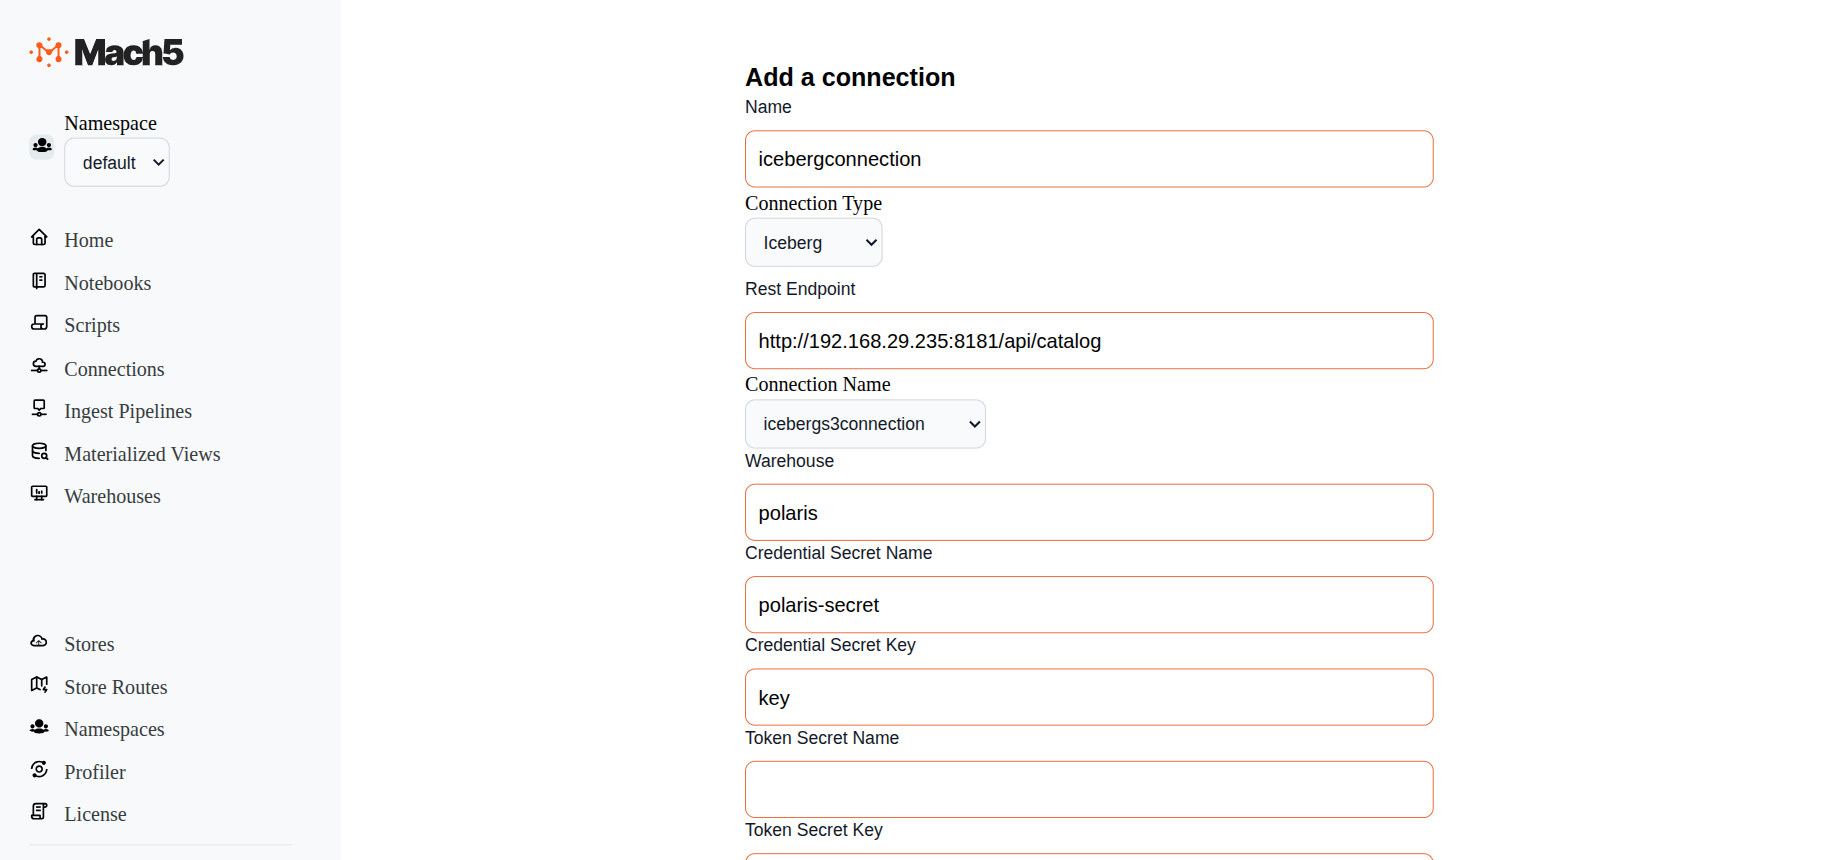Focus the Rest Endpoint URL field
The width and height of the screenshot is (1837, 860).
tap(1088, 341)
